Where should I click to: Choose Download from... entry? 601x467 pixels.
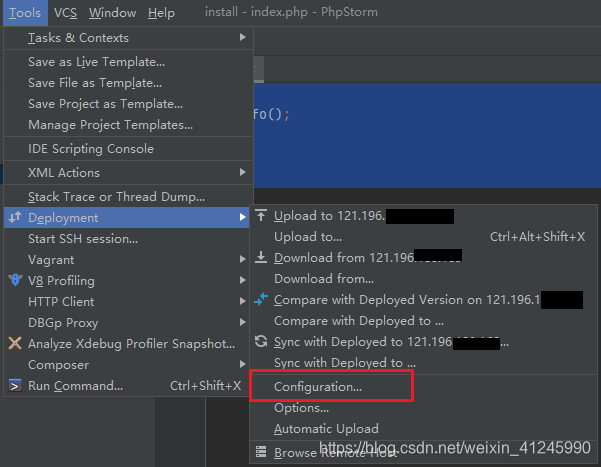point(423,279)
